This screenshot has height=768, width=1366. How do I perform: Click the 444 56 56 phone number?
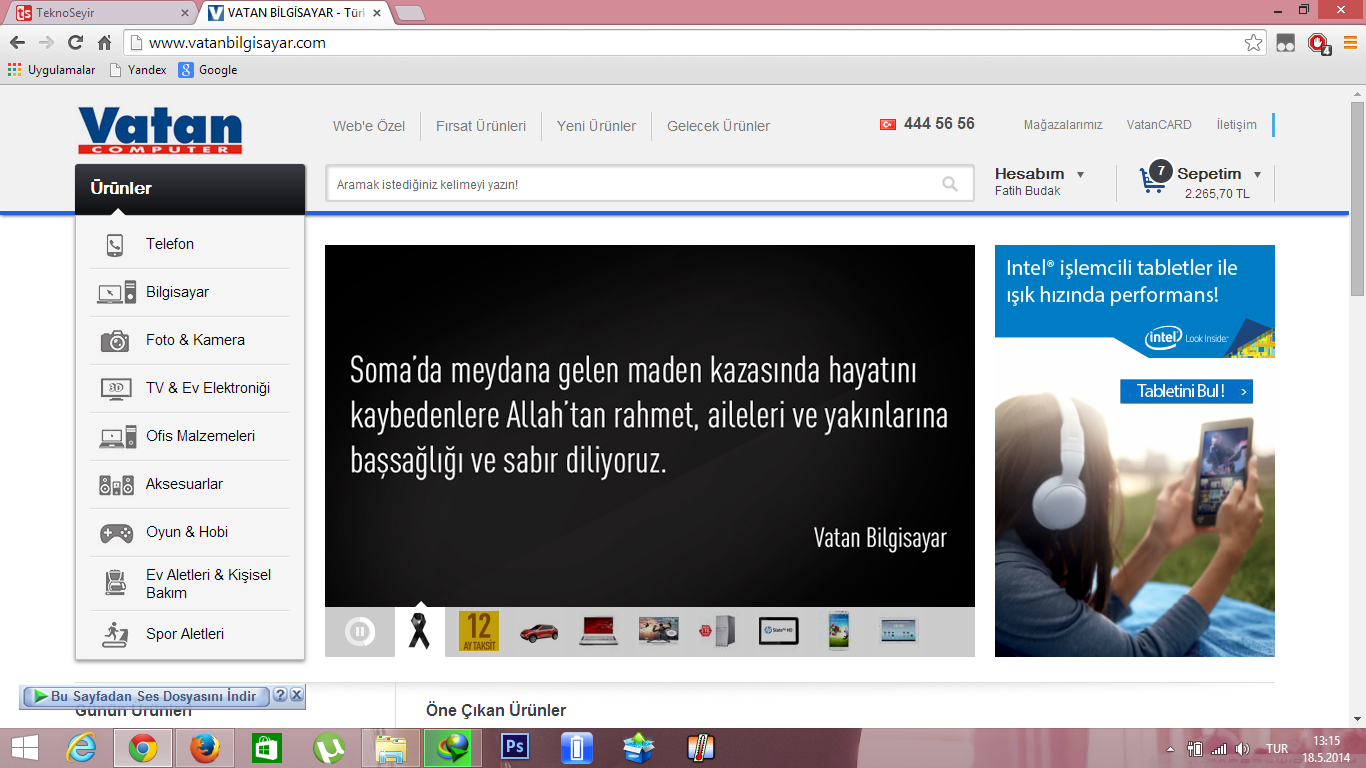939,124
